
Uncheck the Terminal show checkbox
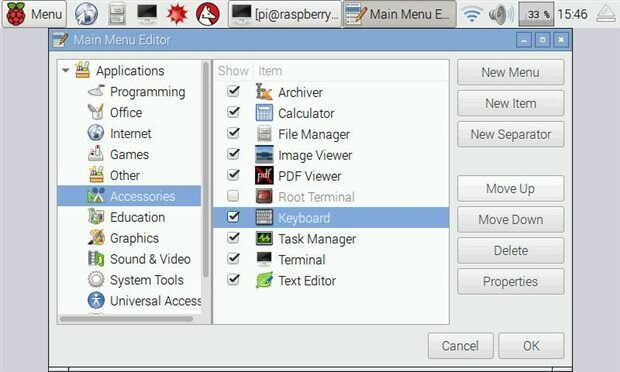(x=233, y=259)
